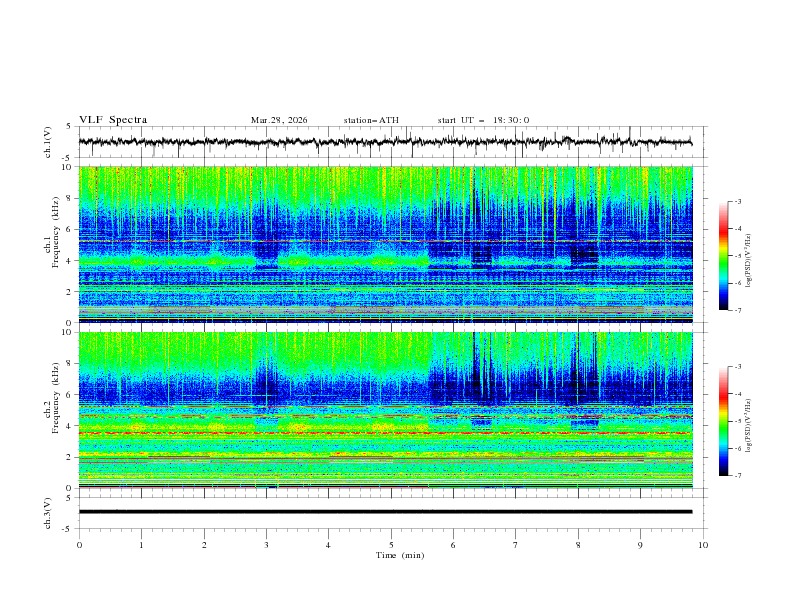Click the "-3" label on the upper colorbar
Viewport: 792px width, 612px height.
pos(737,201)
